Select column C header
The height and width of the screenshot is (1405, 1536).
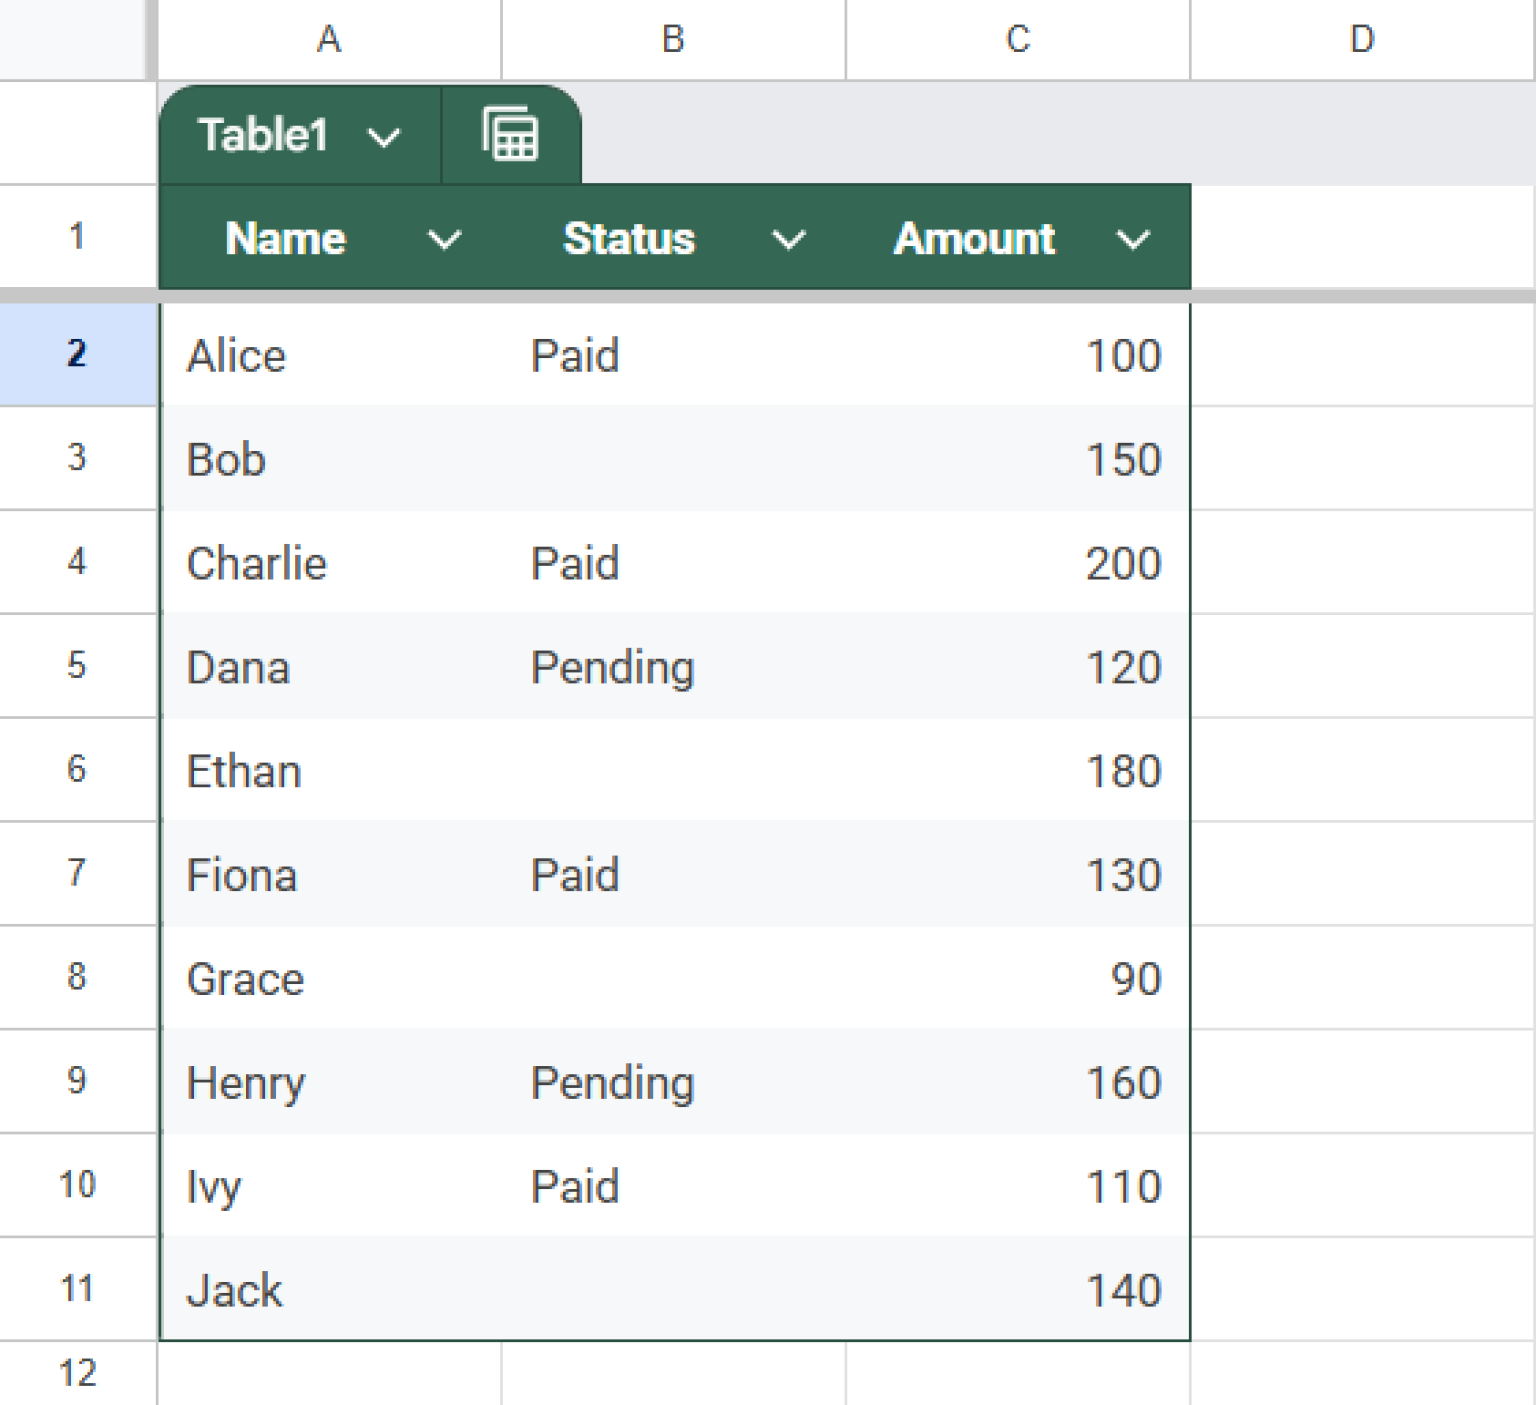point(1016,40)
